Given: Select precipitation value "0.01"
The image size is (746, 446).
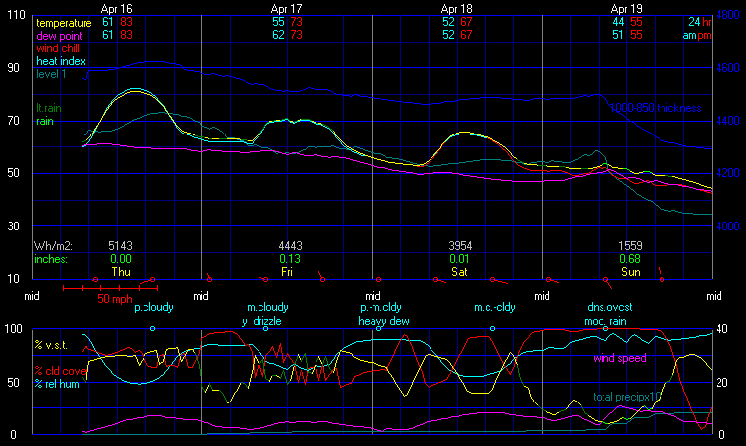Looking at the screenshot, I should pyautogui.click(x=460, y=259).
